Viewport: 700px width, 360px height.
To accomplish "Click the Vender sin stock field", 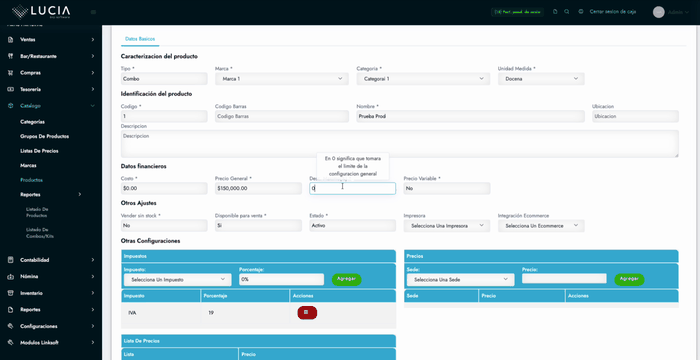I will 164,226.
